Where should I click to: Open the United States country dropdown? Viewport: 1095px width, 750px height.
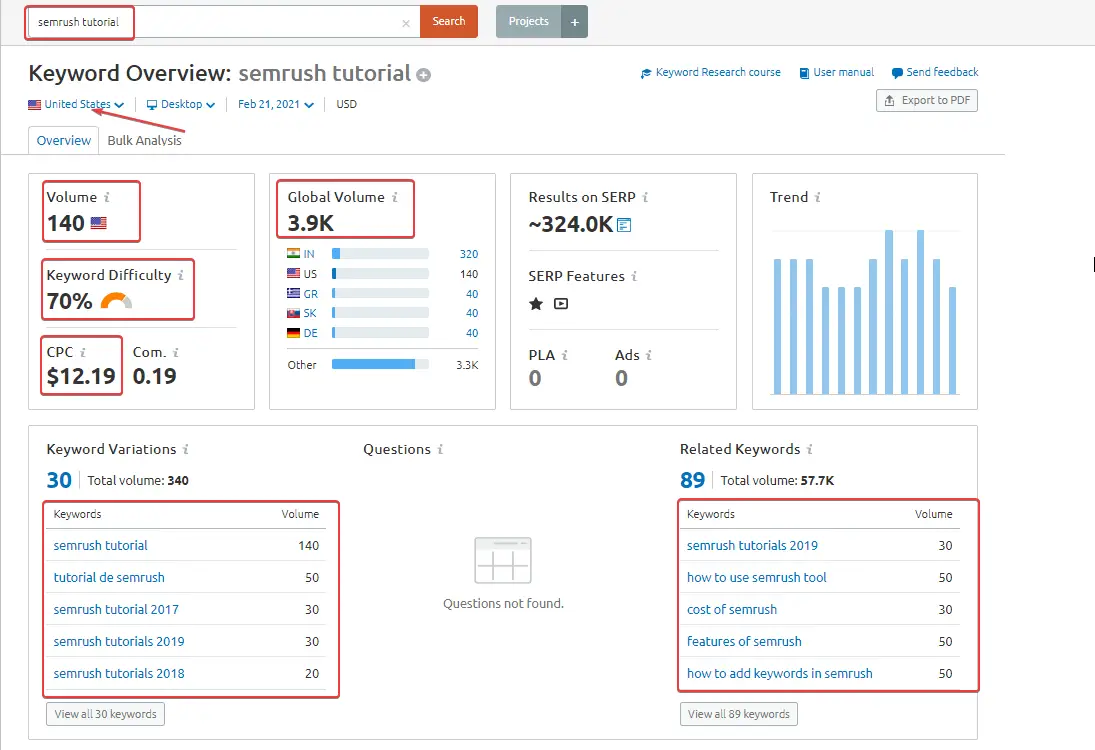tap(76, 104)
